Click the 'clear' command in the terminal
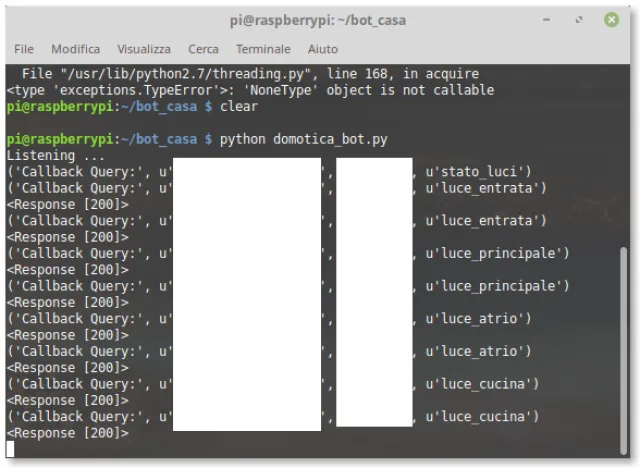This screenshot has height=468, width=640. tap(238, 106)
